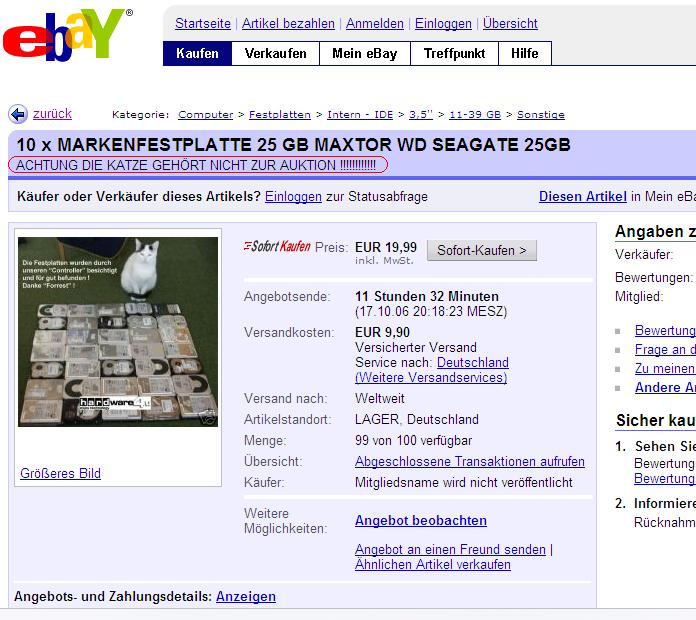Open the Deutschland shipping link
The width and height of the screenshot is (696, 620).
tap(473, 363)
